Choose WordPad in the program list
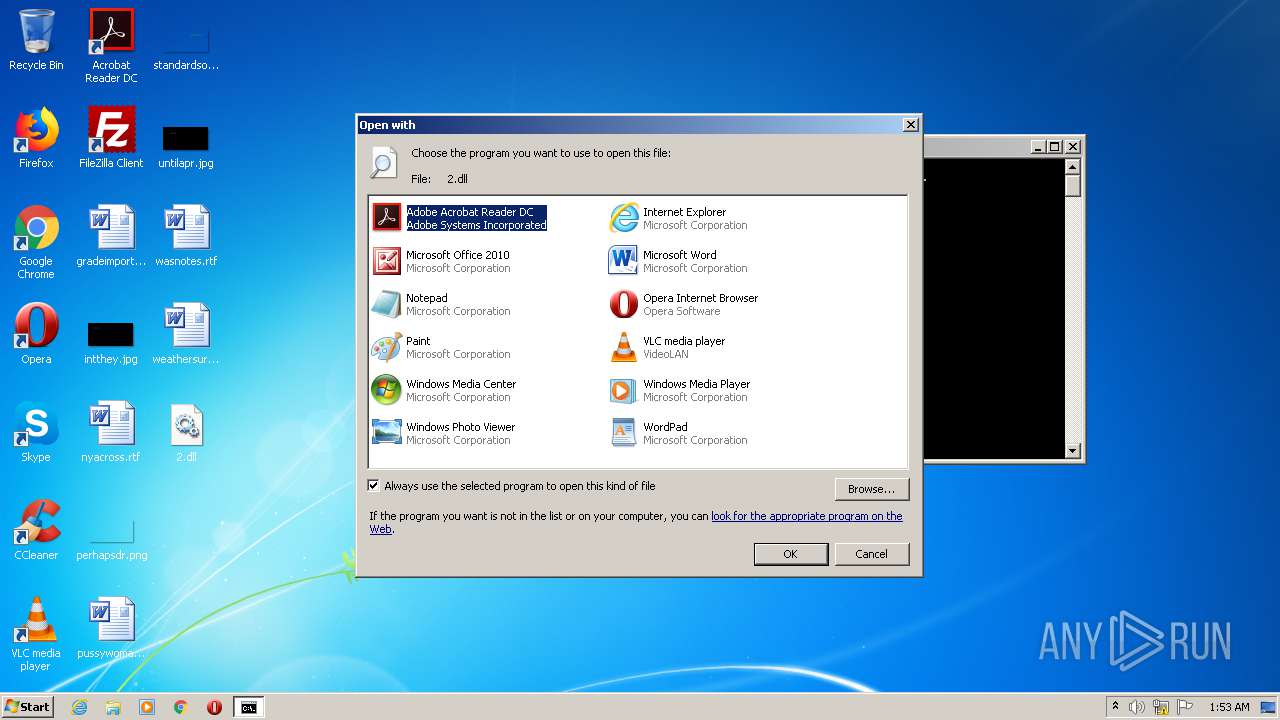The height and width of the screenshot is (720, 1280). point(679,433)
